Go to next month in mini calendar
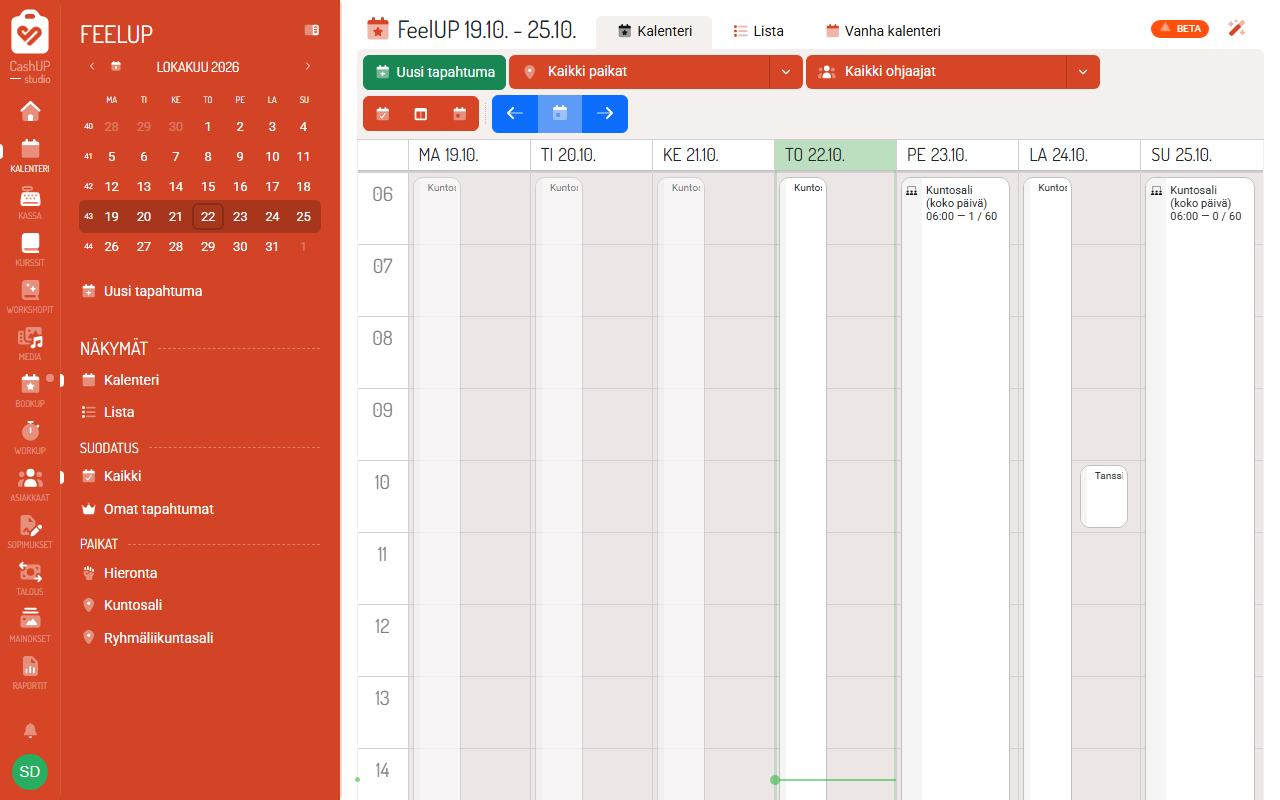This screenshot has height=800, width=1280. pos(307,67)
